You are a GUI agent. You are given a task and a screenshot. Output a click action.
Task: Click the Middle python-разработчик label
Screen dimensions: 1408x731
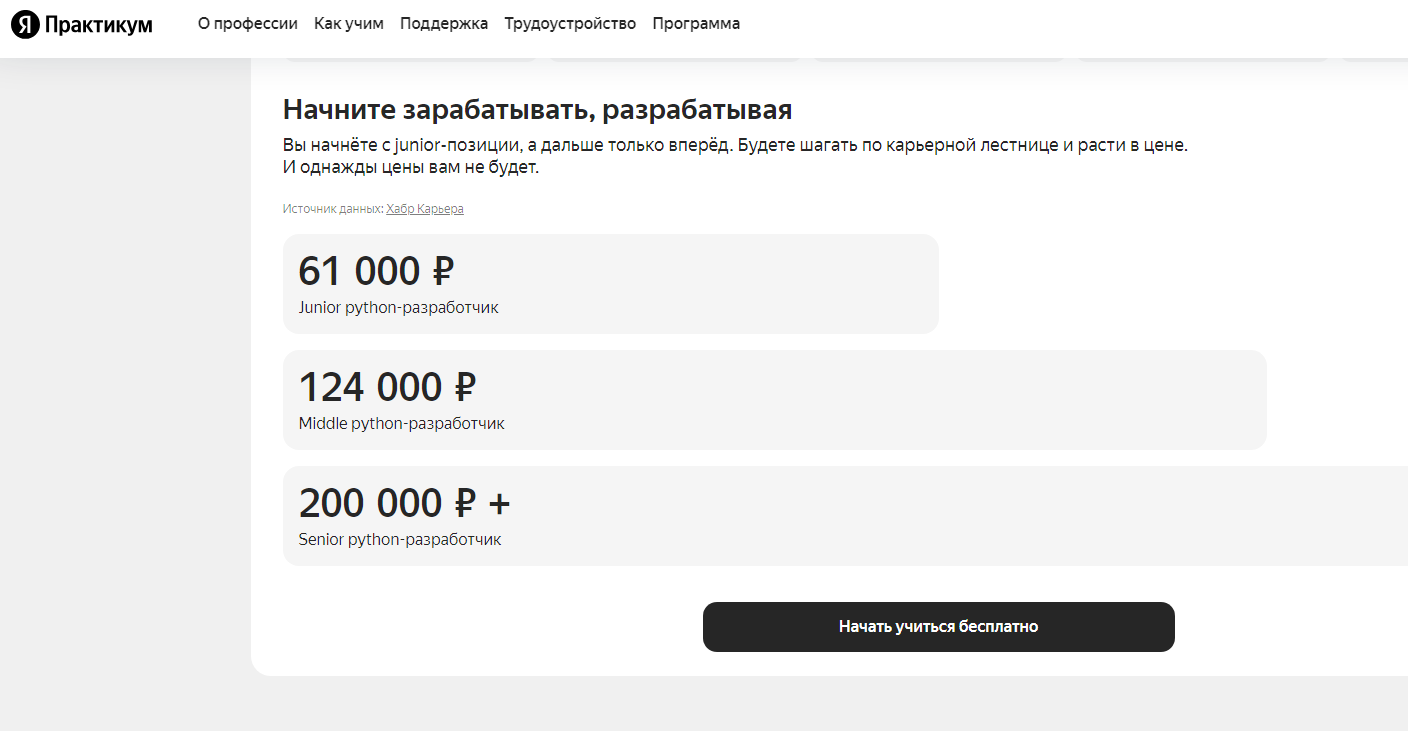401,424
